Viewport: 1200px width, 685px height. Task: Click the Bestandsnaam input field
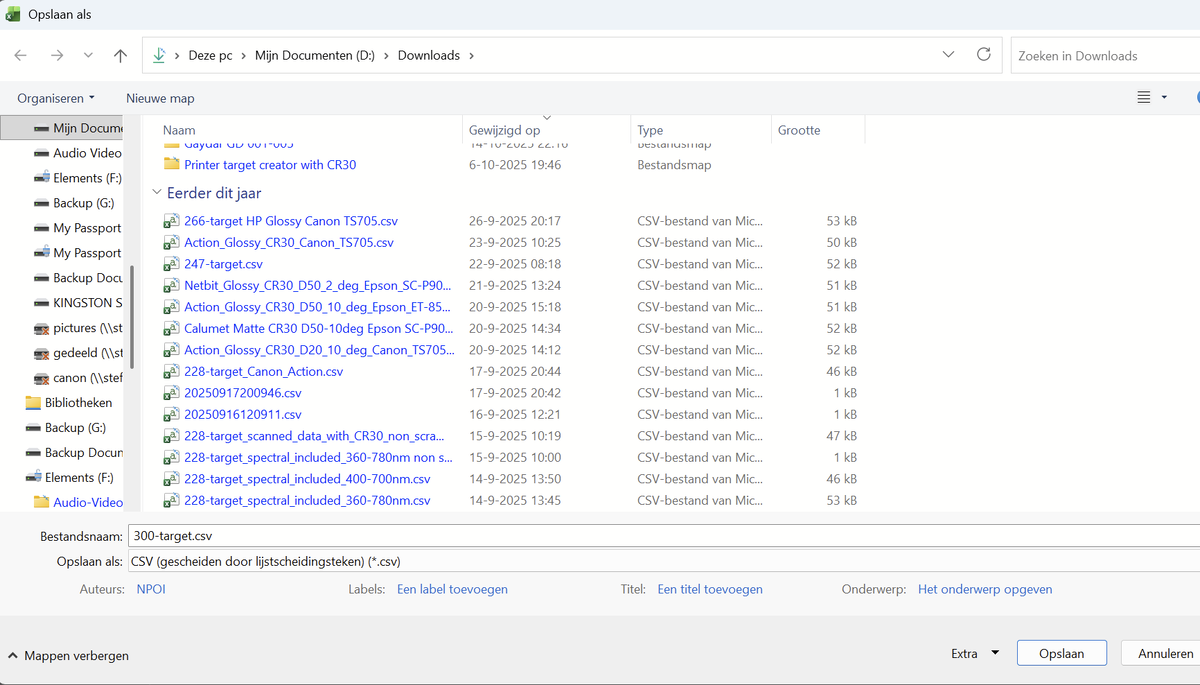(x=660, y=536)
